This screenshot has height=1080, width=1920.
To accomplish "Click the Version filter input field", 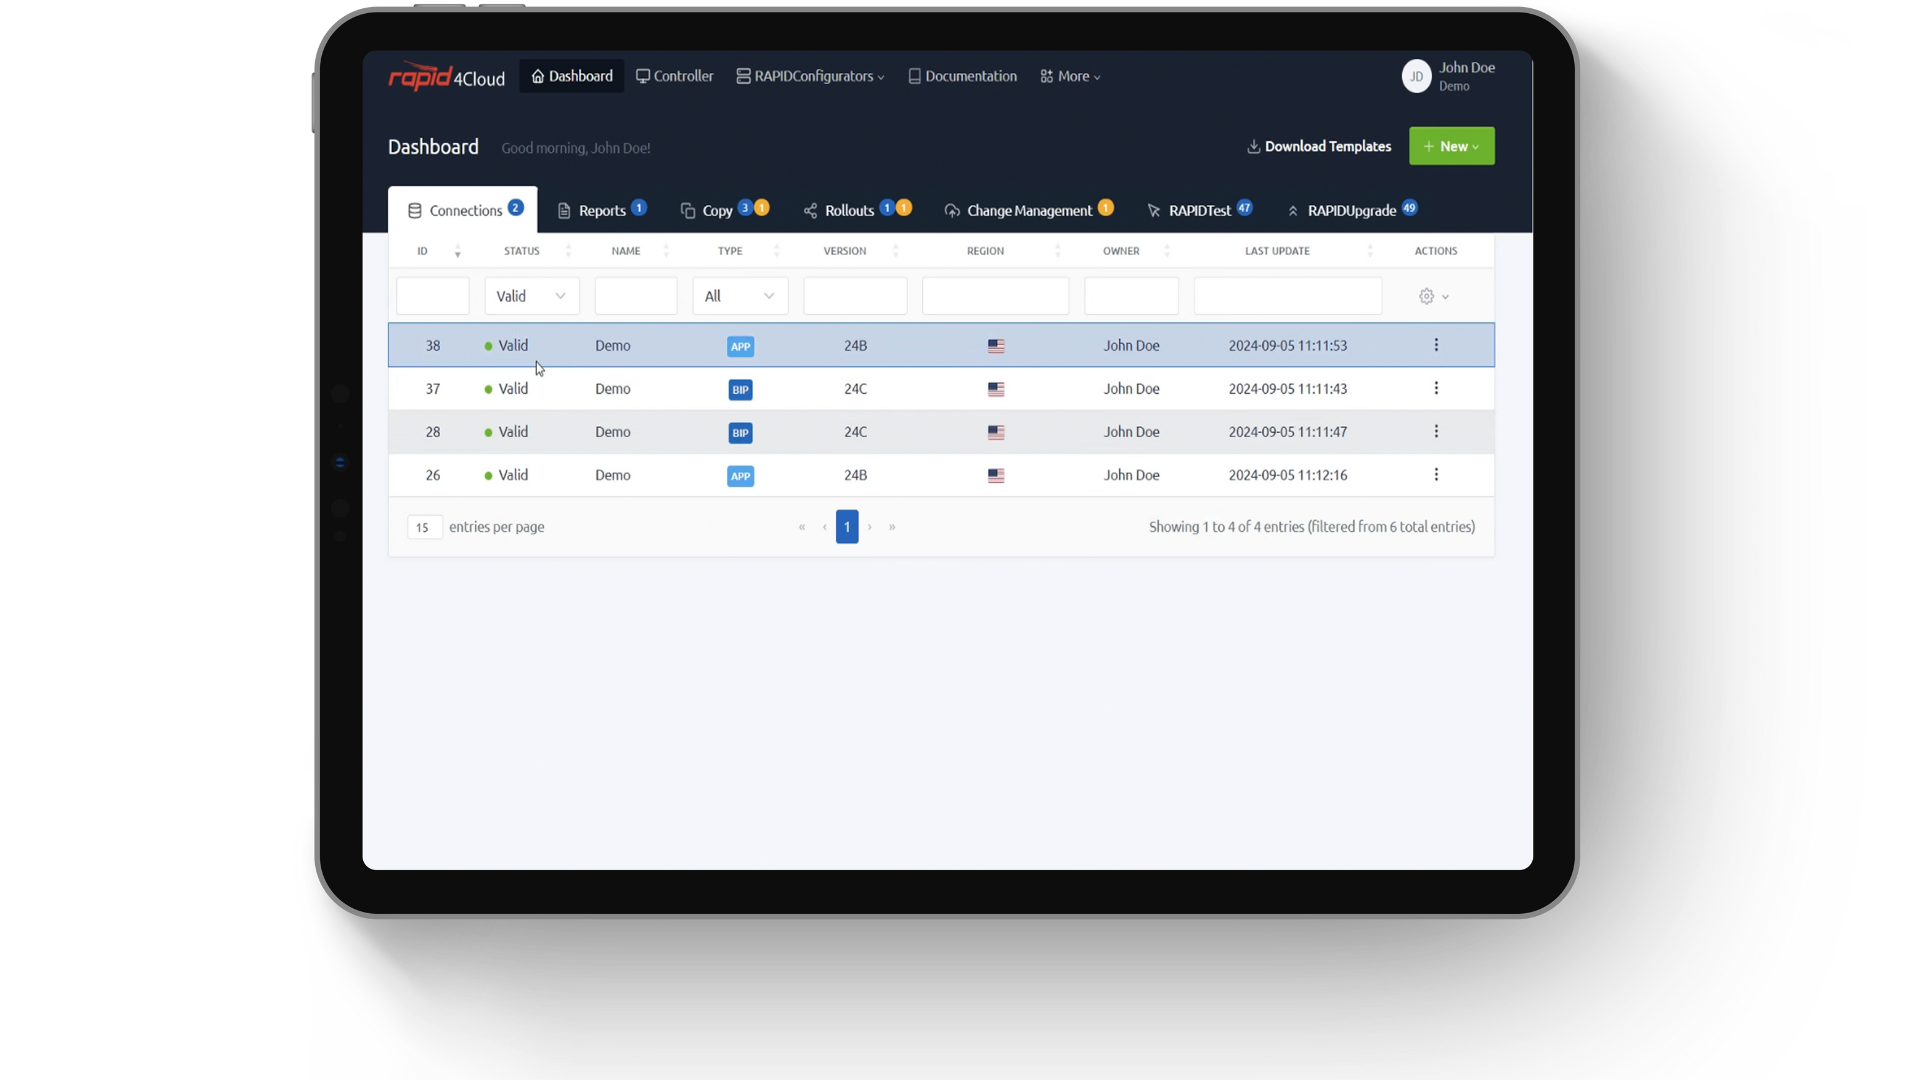I will click(855, 296).
